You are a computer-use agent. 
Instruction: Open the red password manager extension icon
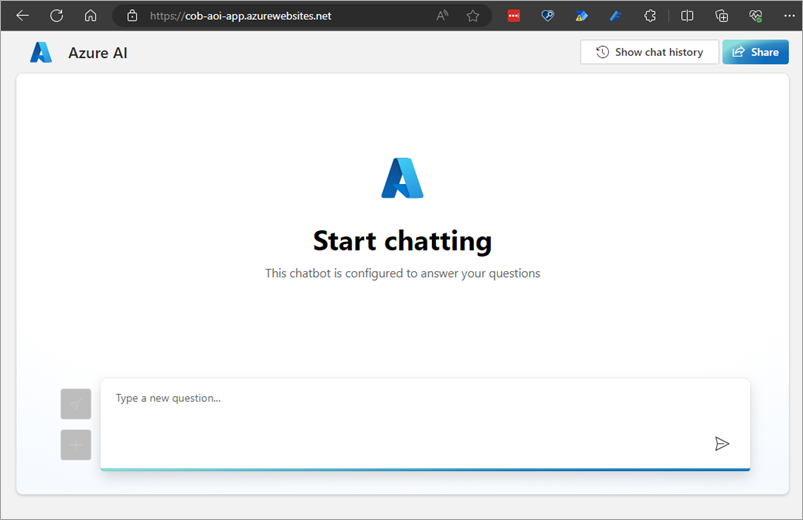514,16
